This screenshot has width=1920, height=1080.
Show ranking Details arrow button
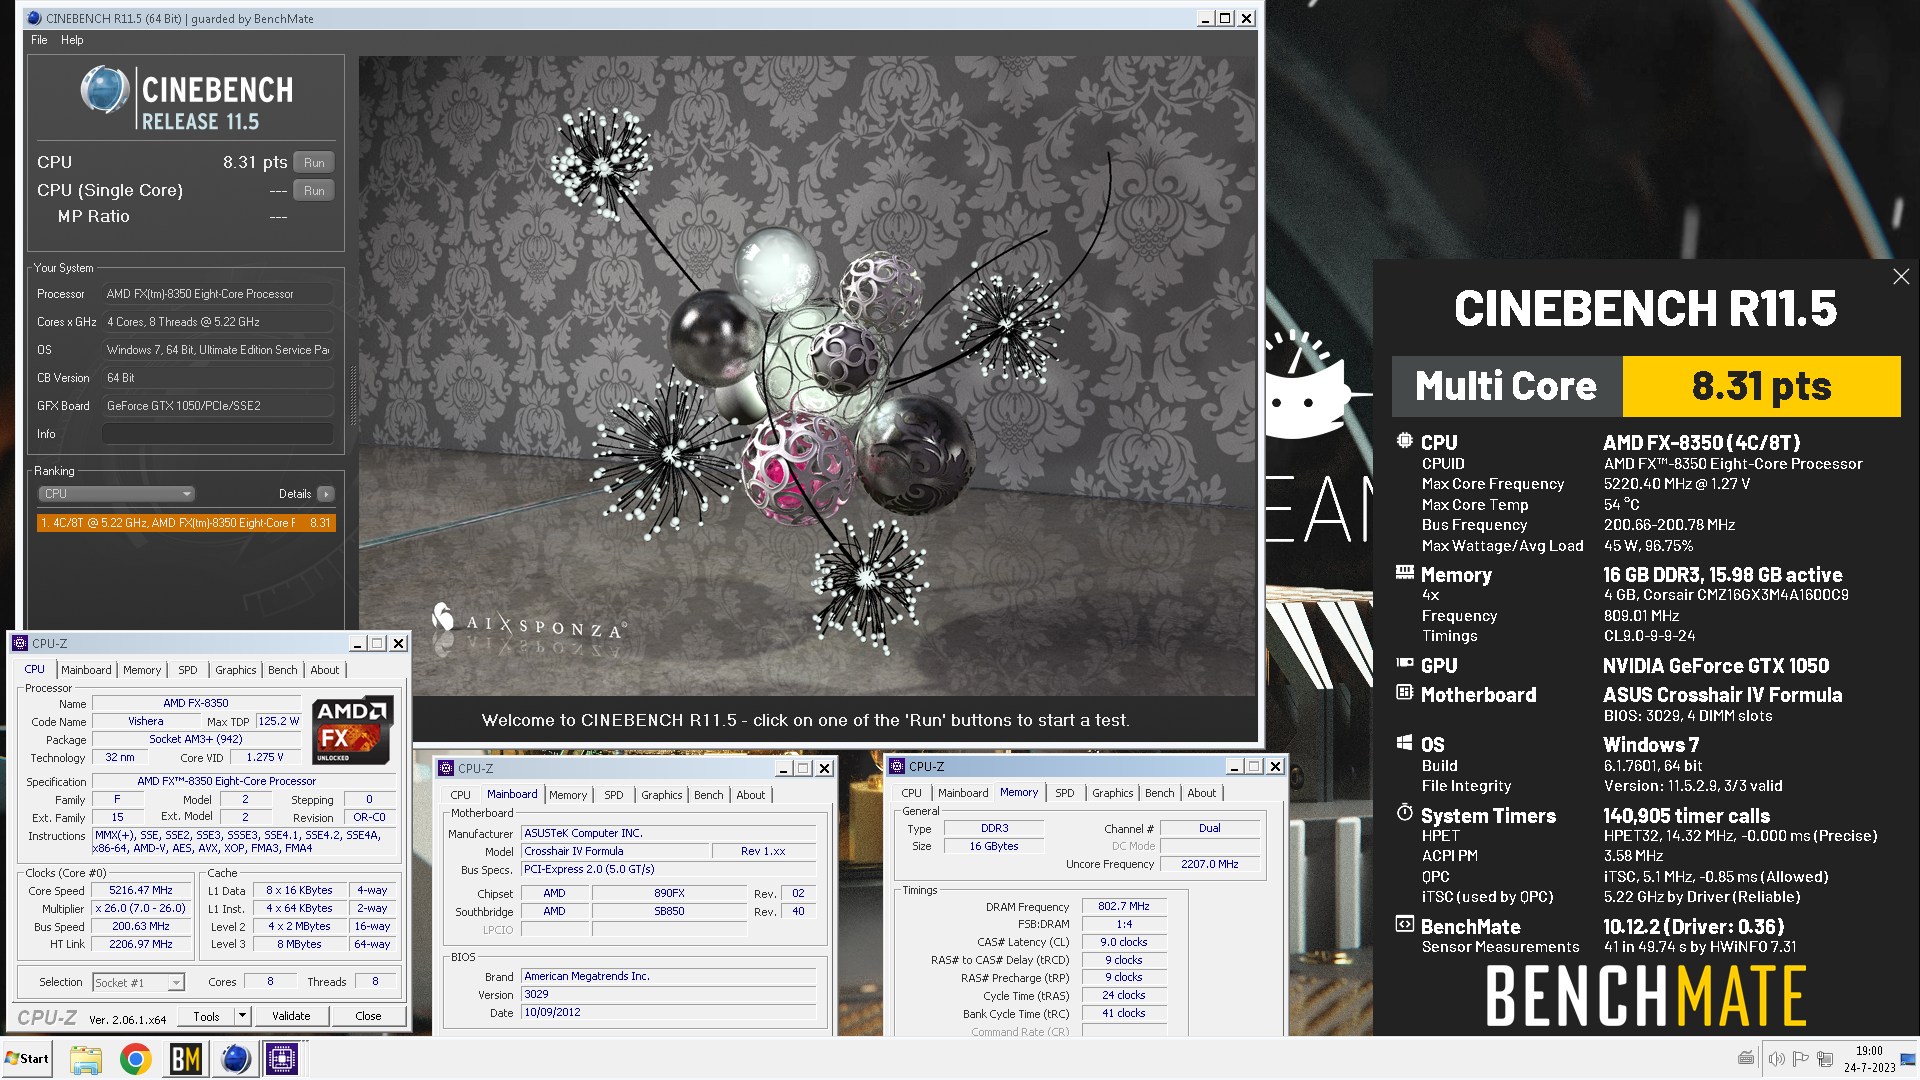pos(326,494)
